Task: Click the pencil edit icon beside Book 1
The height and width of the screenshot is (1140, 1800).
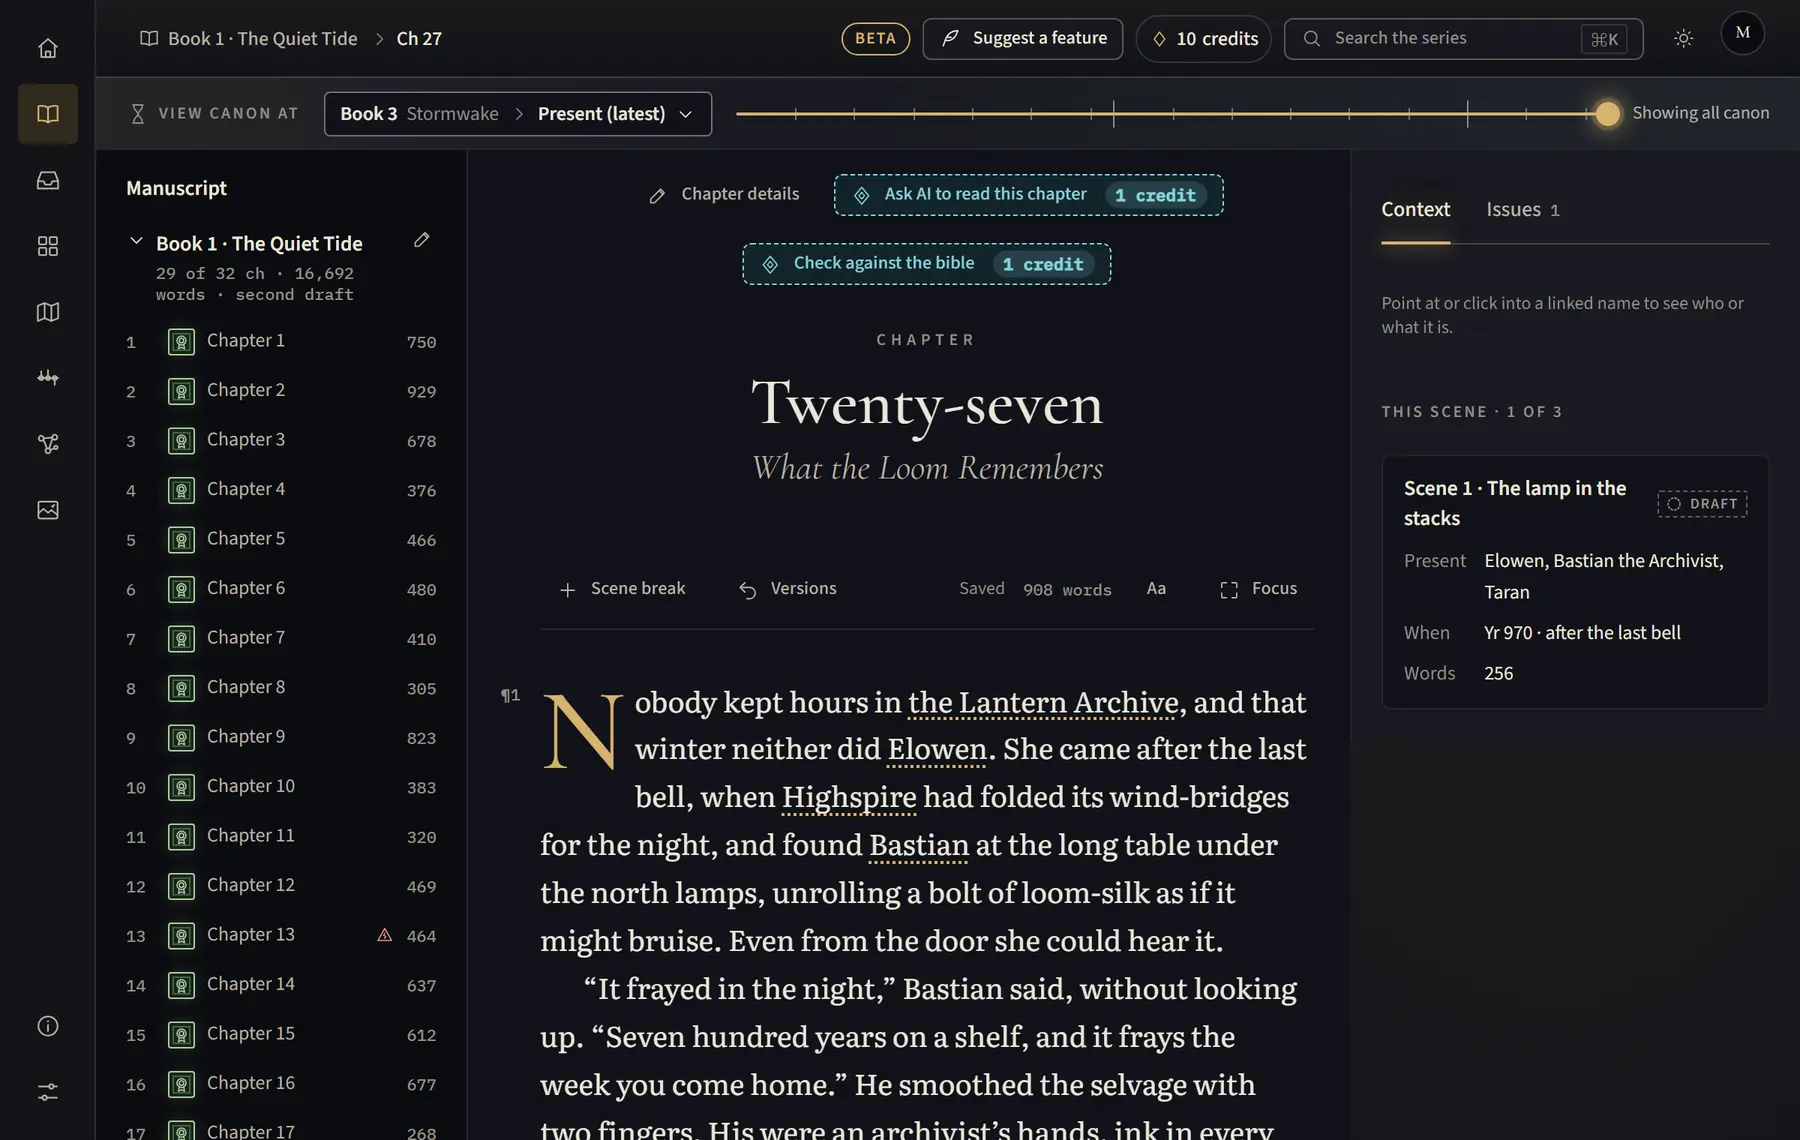Action: (422, 240)
